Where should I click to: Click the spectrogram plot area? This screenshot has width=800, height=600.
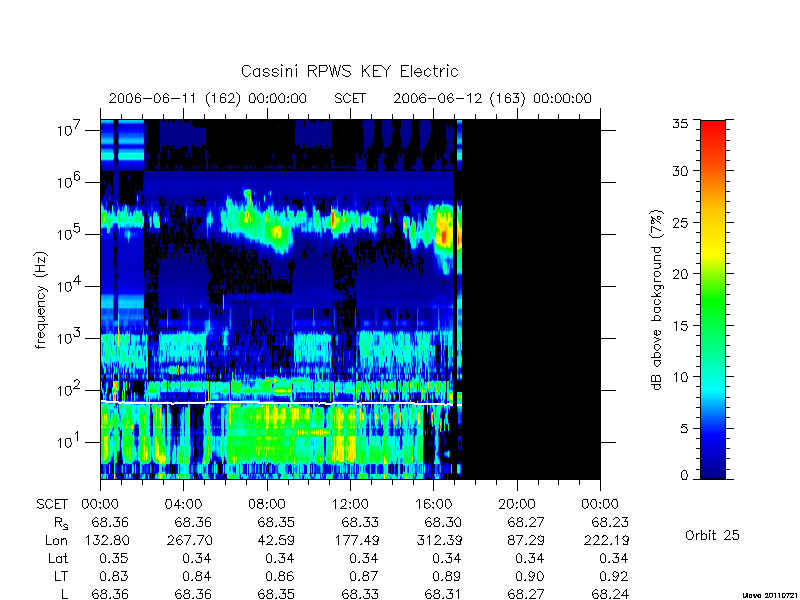[350, 299]
